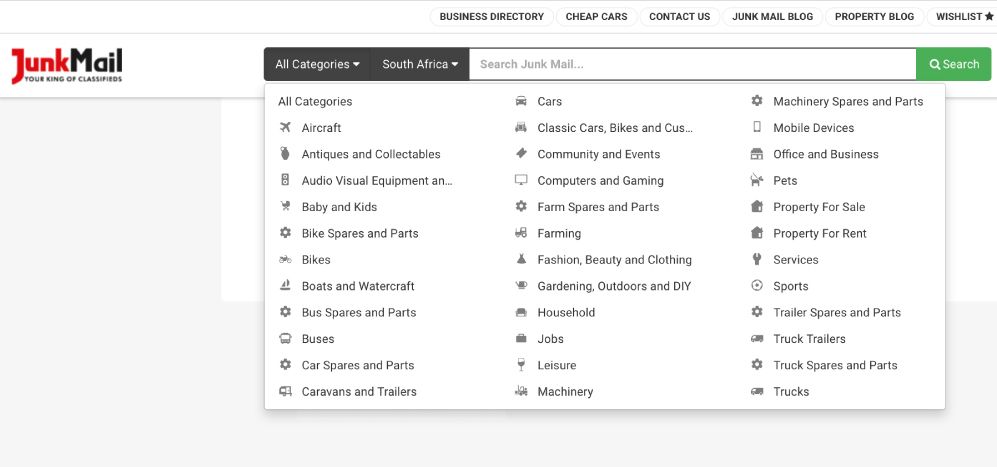Go to the Contact Us page
Viewport: 997px width, 467px height.
tap(679, 17)
